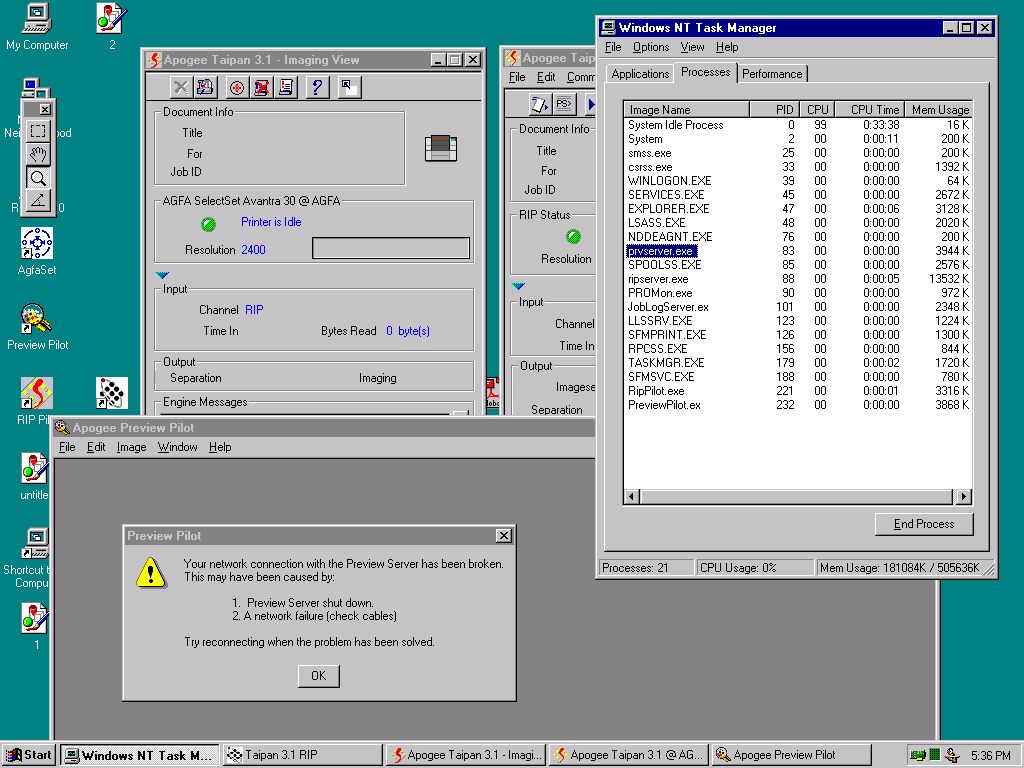Image resolution: width=1024 pixels, height=768 pixels.
Task: Click OK in the Preview Pilot warning dialog
Action: (319, 676)
